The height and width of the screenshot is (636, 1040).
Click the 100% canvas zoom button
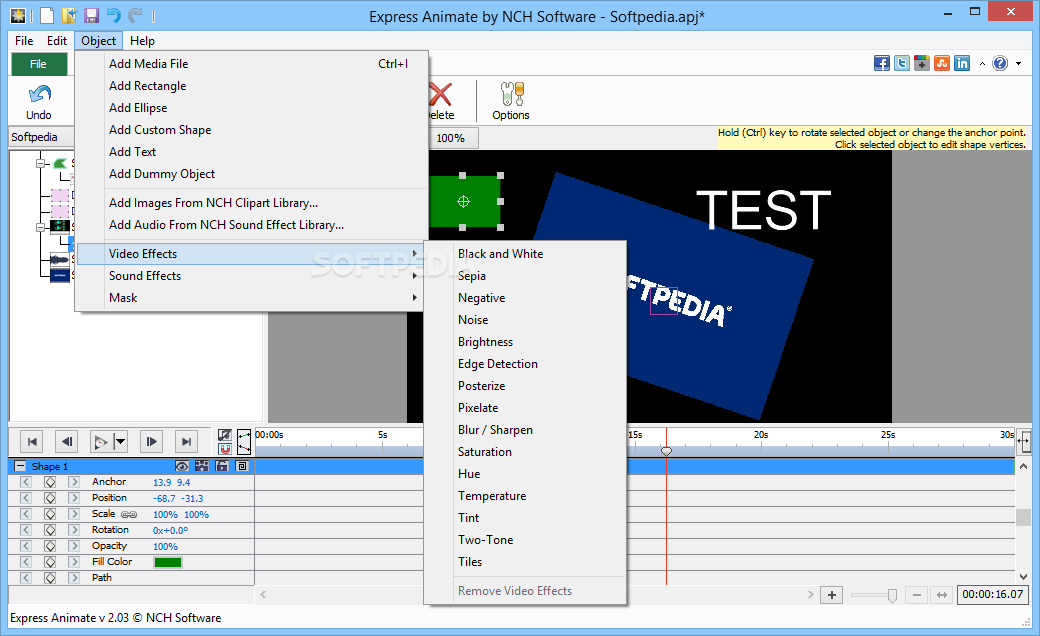tap(450, 138)
